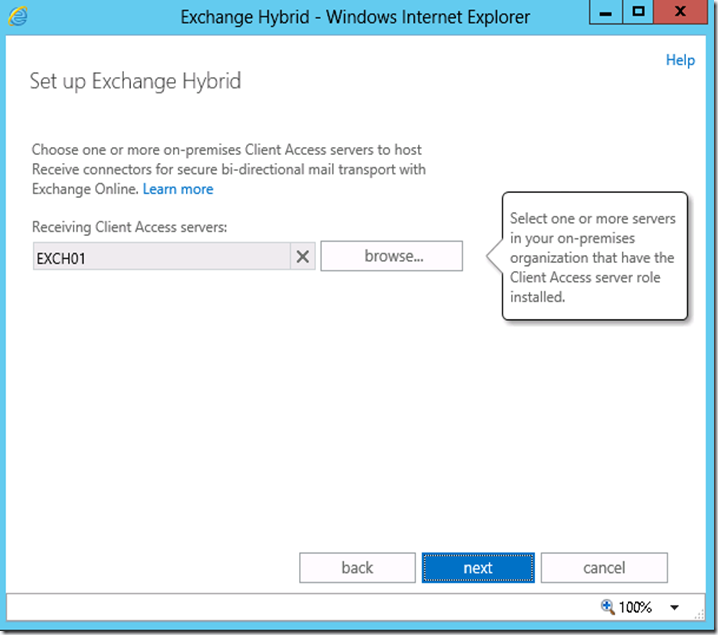
Task: Close the Exchange Hybrid window
Action: 680,12
